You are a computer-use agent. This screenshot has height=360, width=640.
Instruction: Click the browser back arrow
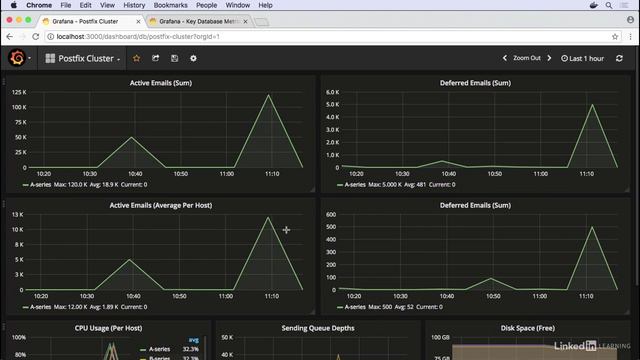[x=9, y=37]
